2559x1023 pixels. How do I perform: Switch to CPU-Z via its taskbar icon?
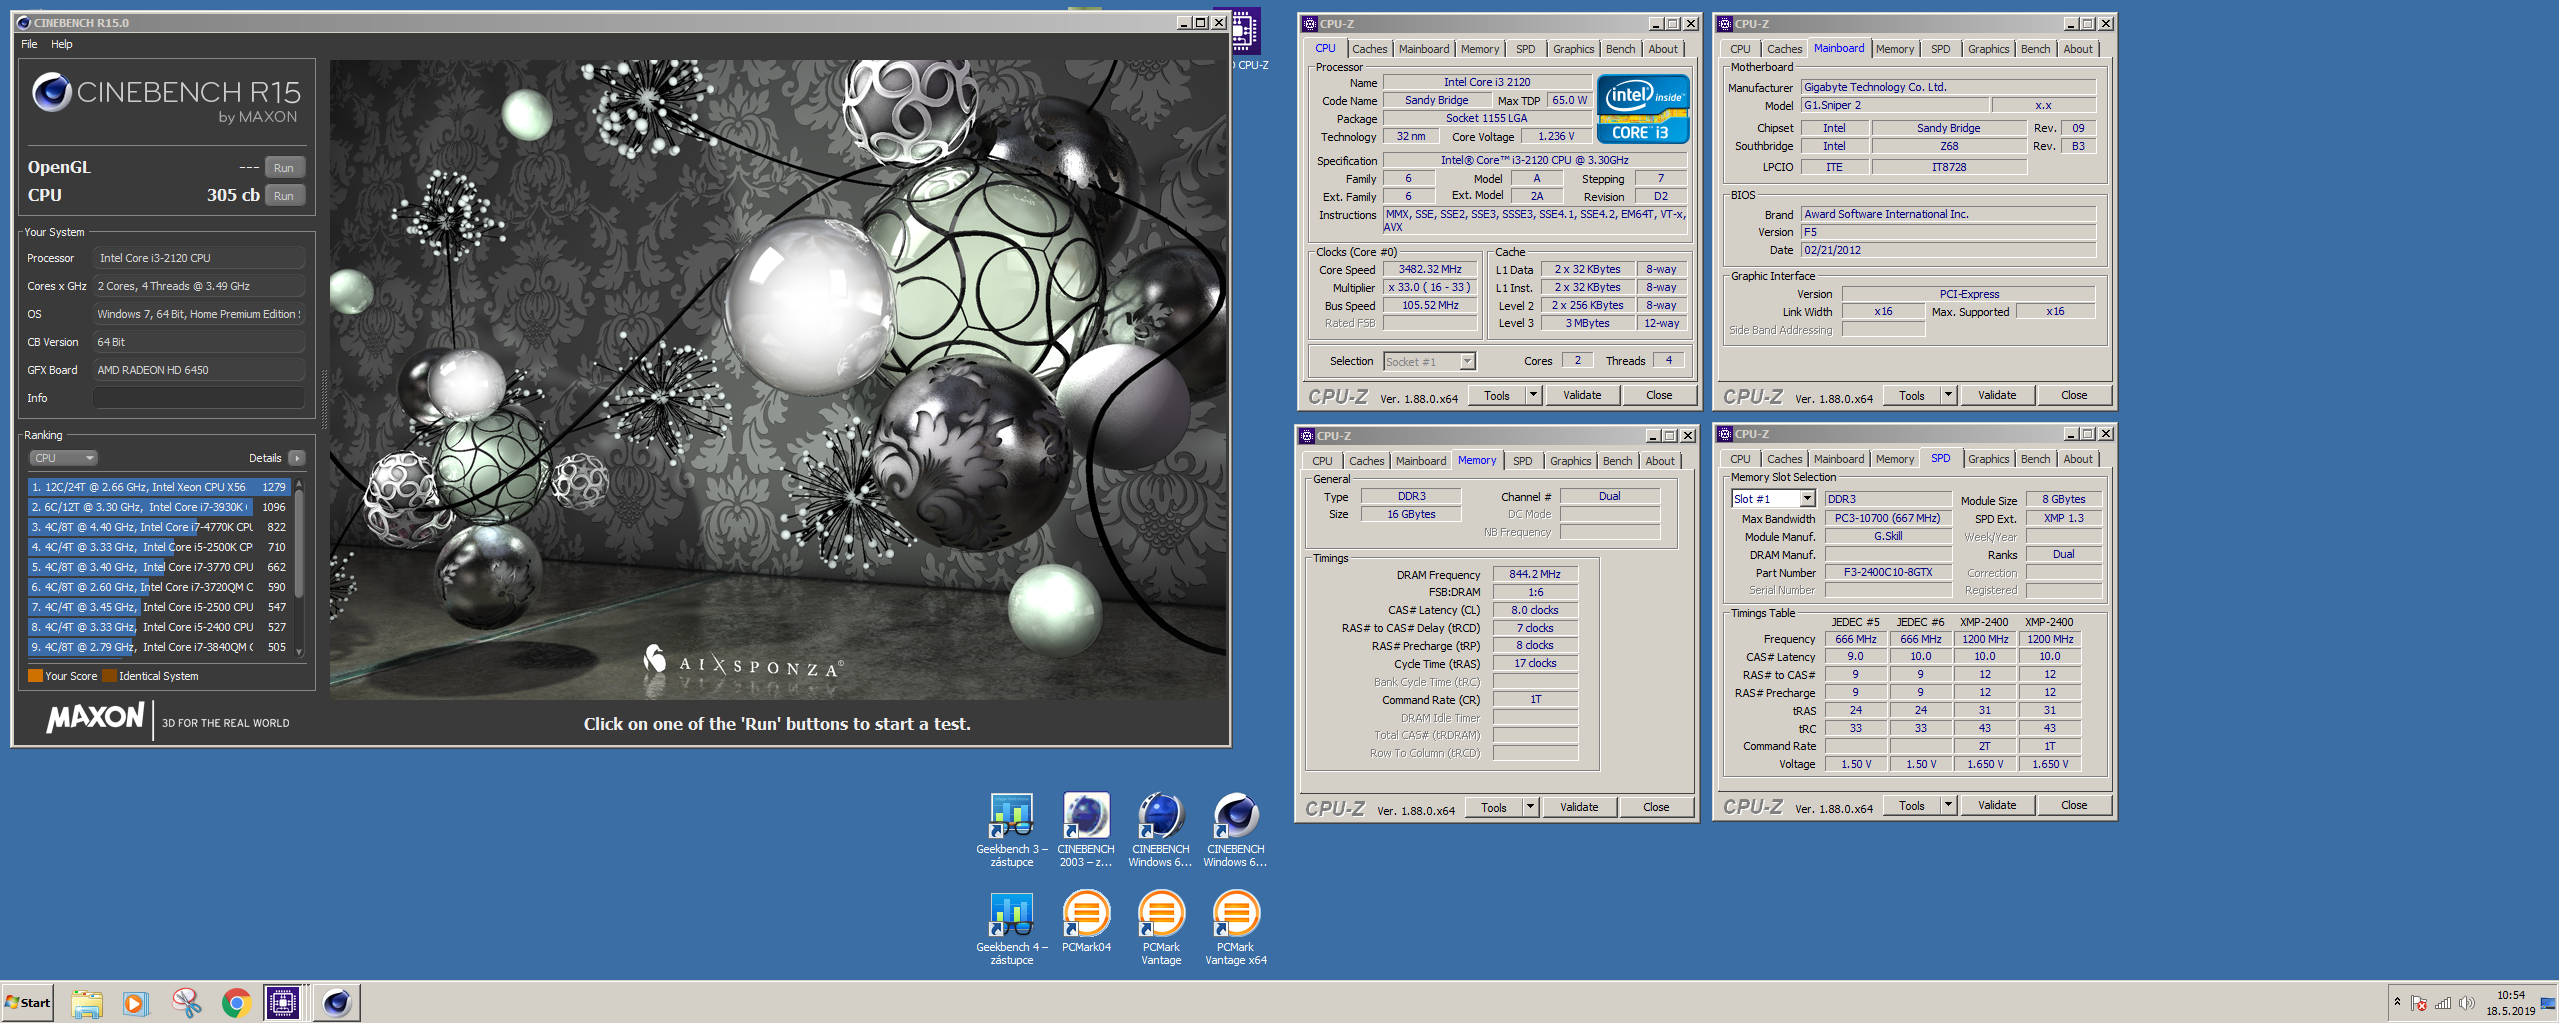pyautogui.click(x=284, y=1003)
